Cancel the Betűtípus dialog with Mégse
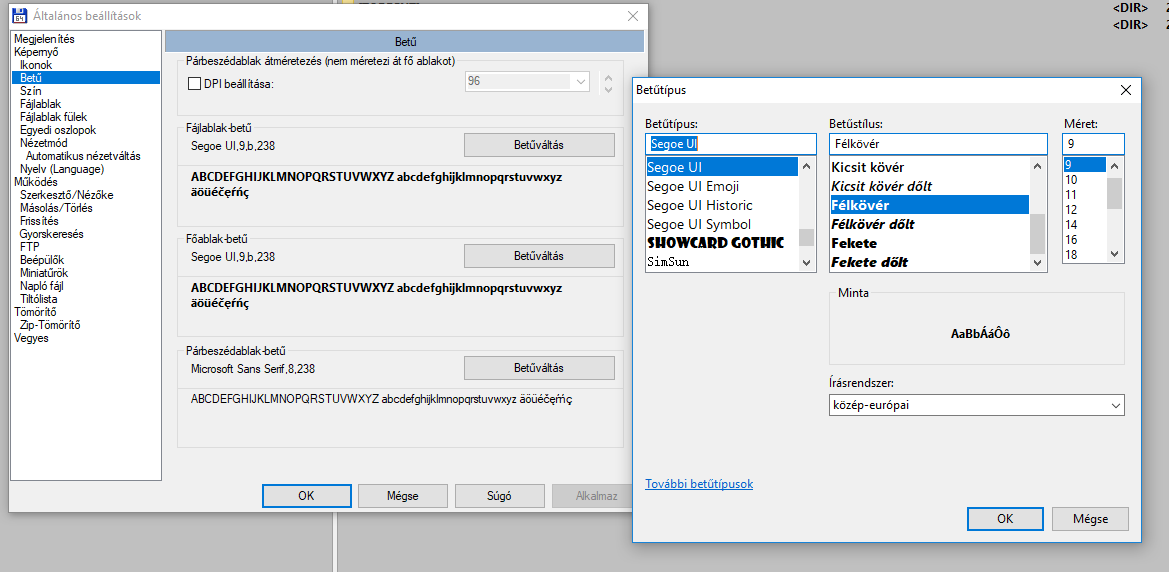Screen dimensions: 1169x572 click(1090, 519)
